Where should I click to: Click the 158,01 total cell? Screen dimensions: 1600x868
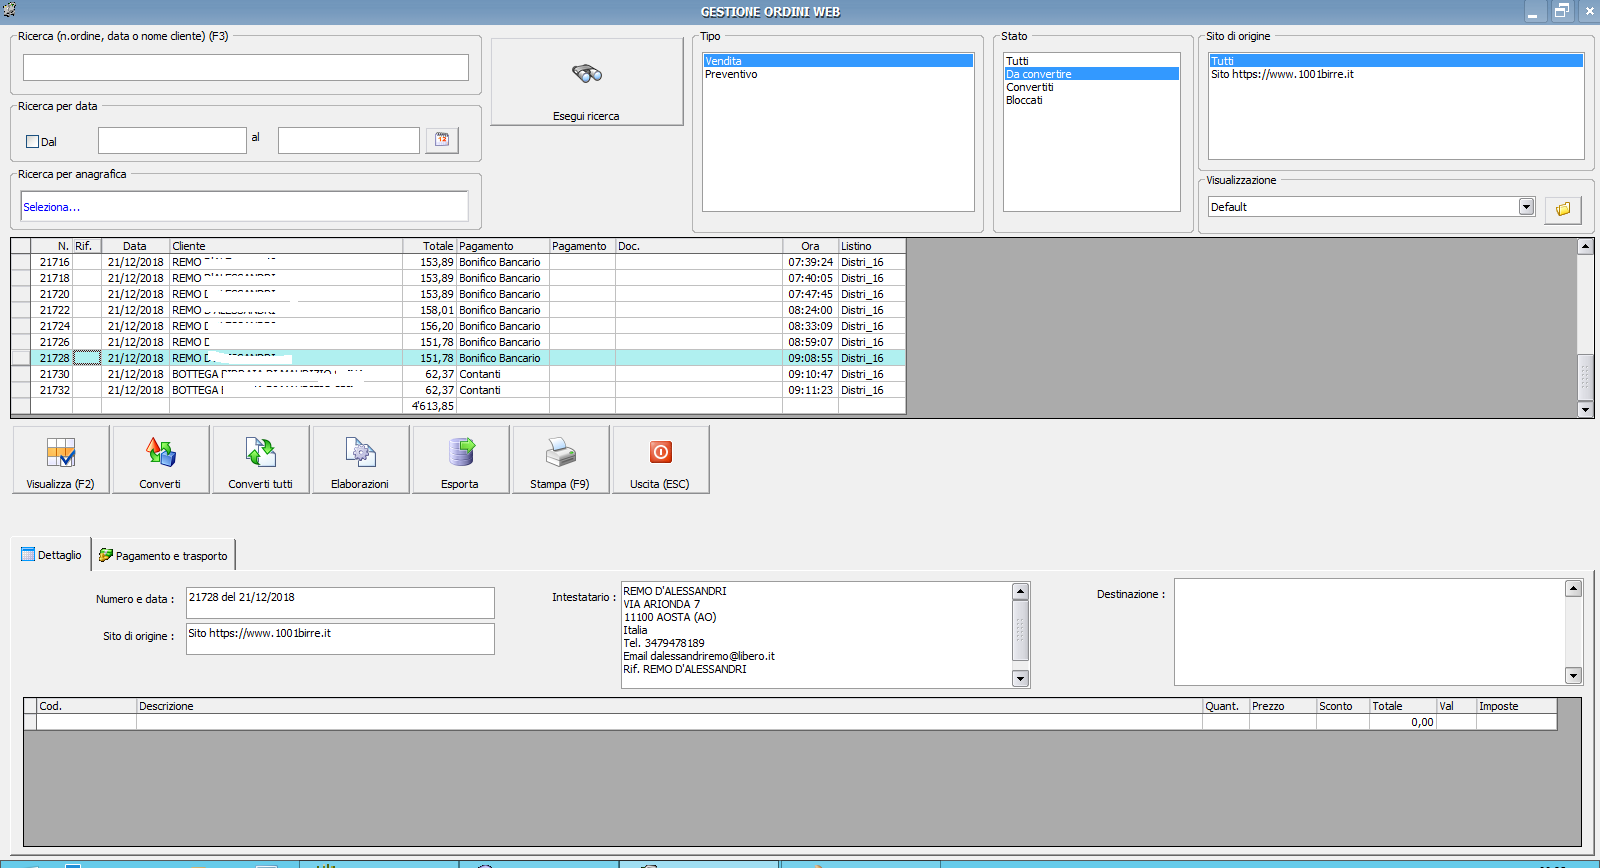pyautogui.click(x=430, y=310)
